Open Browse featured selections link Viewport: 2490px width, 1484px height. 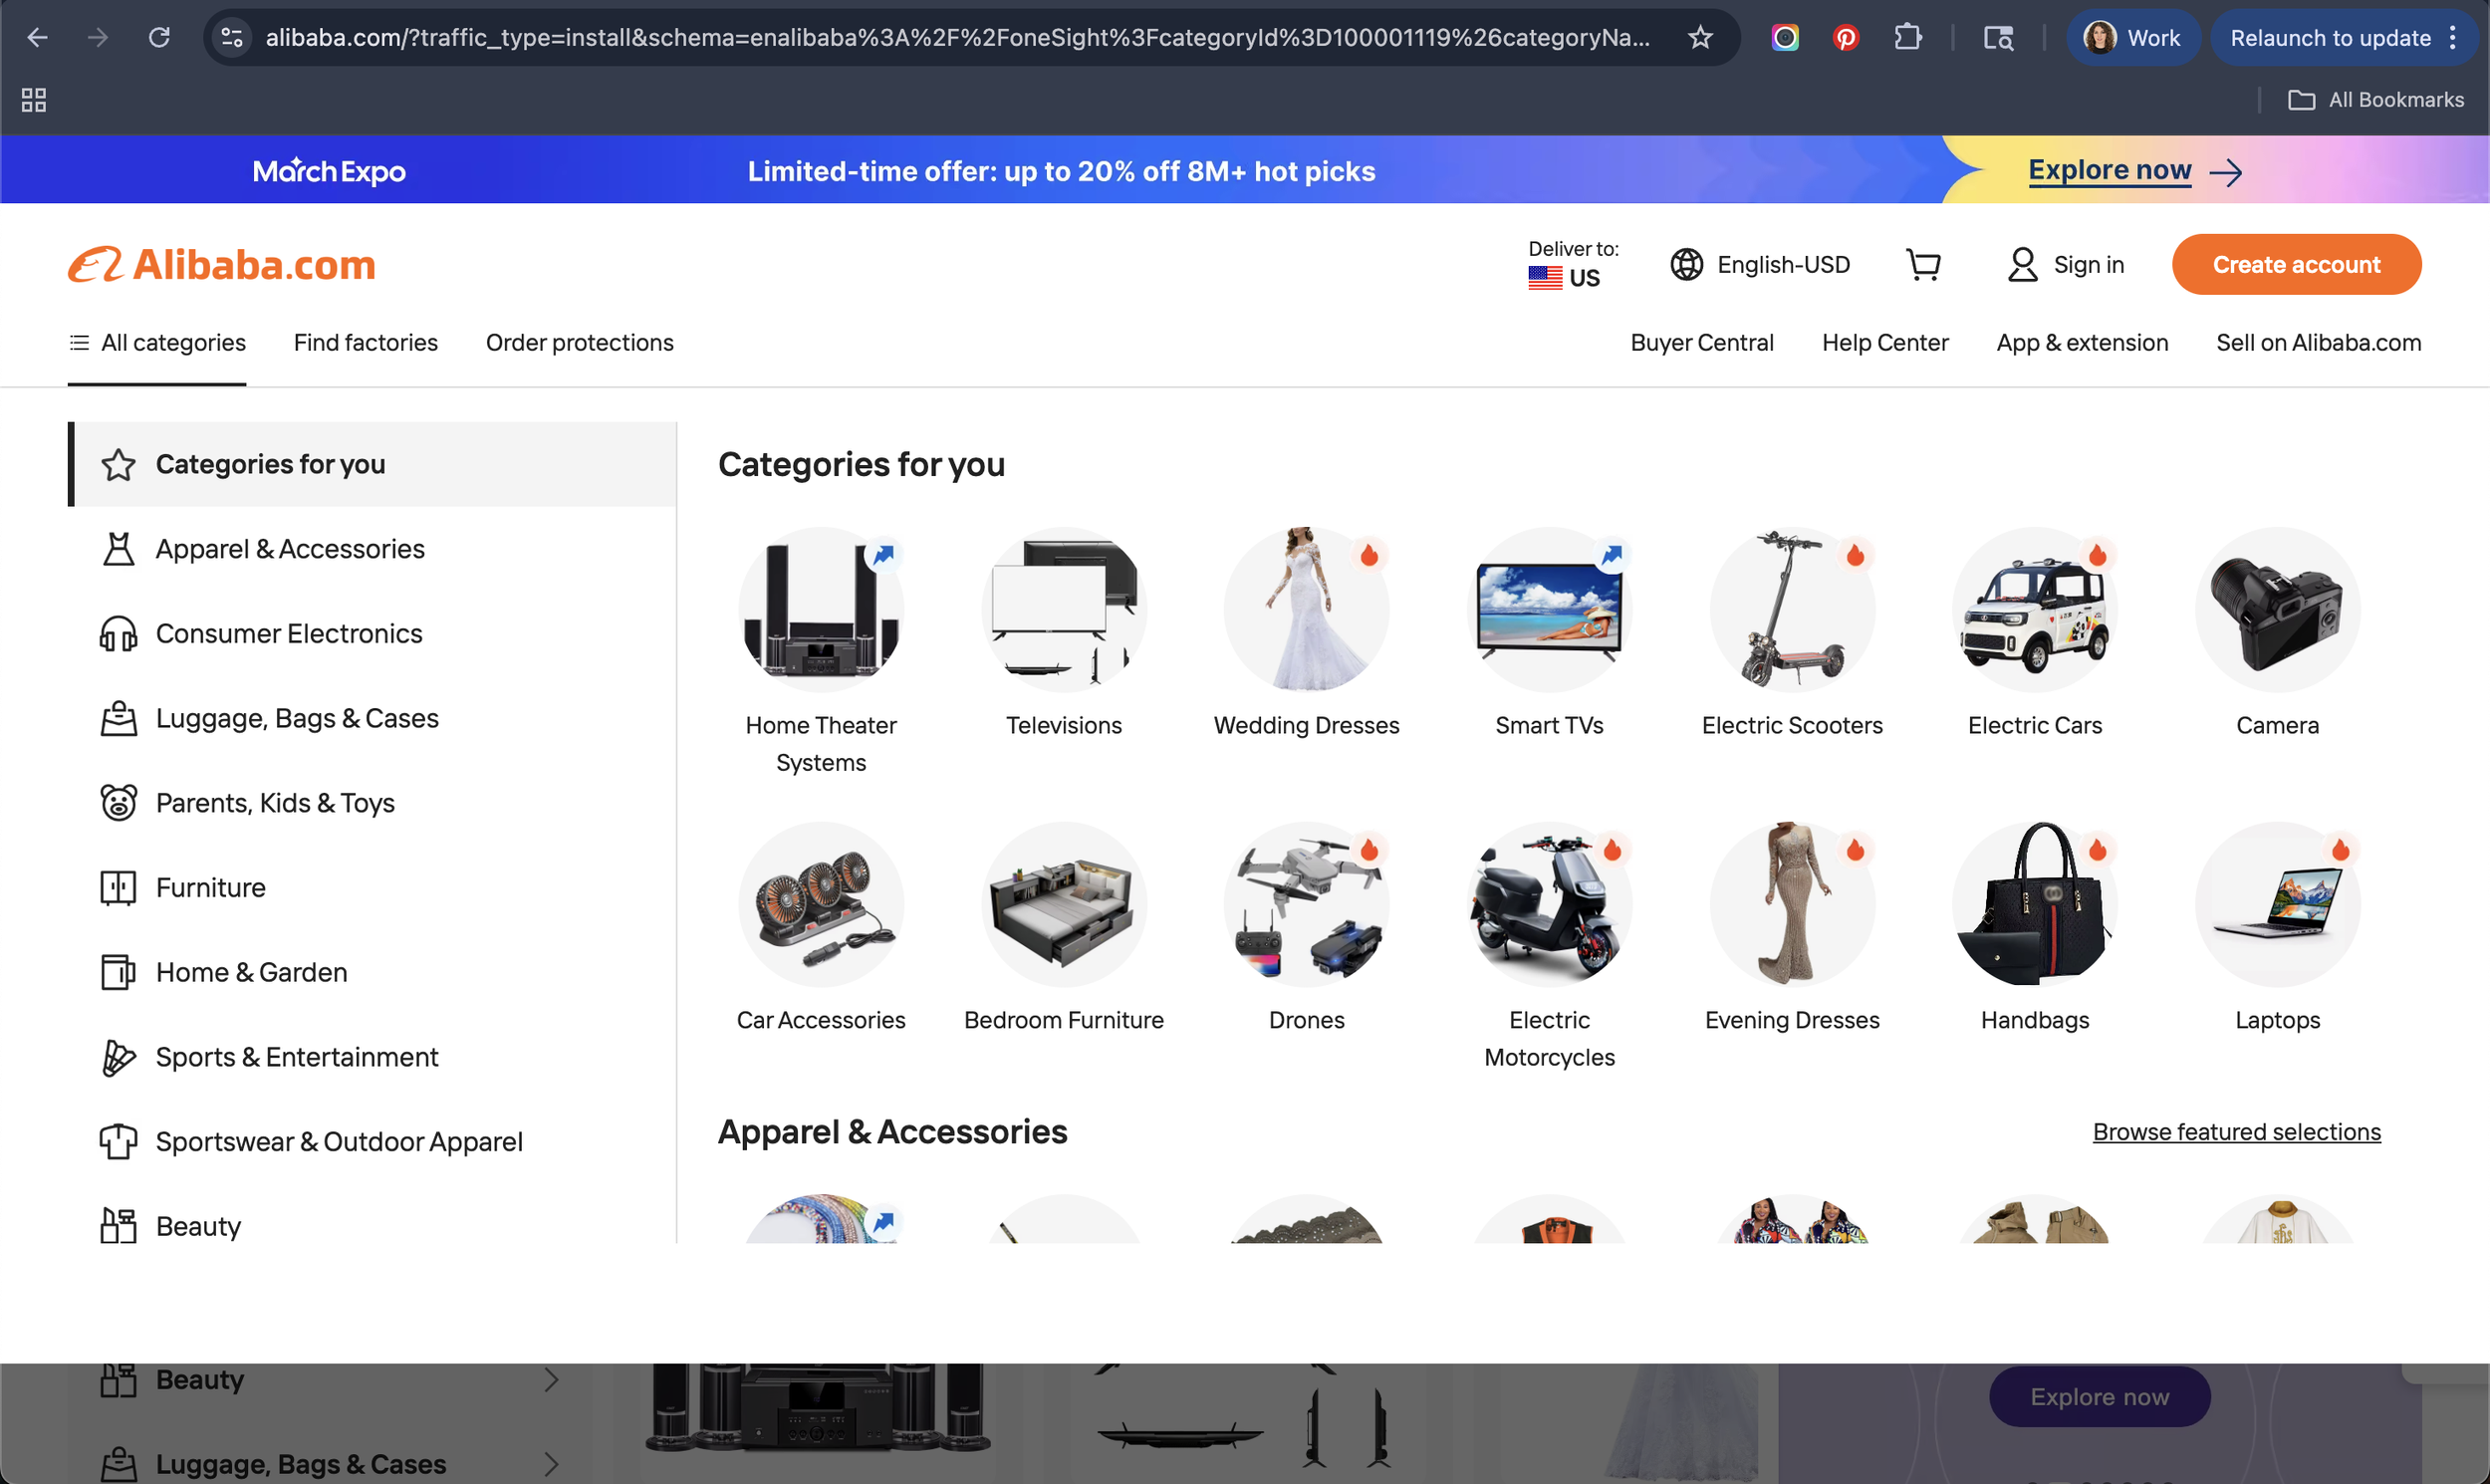coord(2236,1131)
